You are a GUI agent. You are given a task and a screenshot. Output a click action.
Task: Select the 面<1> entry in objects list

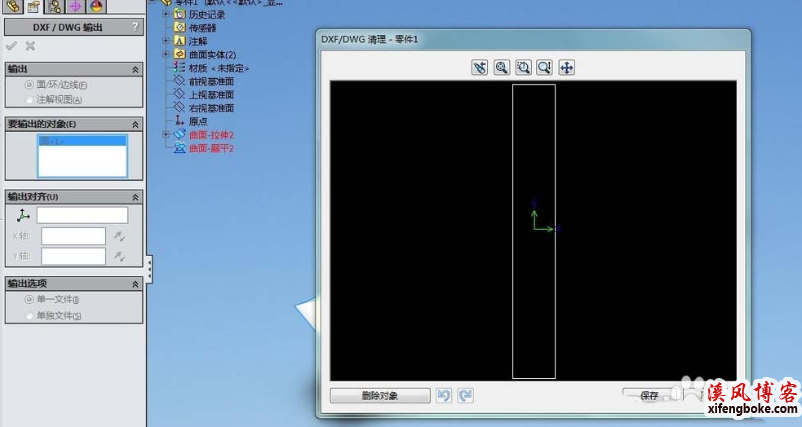pos(82,141)
